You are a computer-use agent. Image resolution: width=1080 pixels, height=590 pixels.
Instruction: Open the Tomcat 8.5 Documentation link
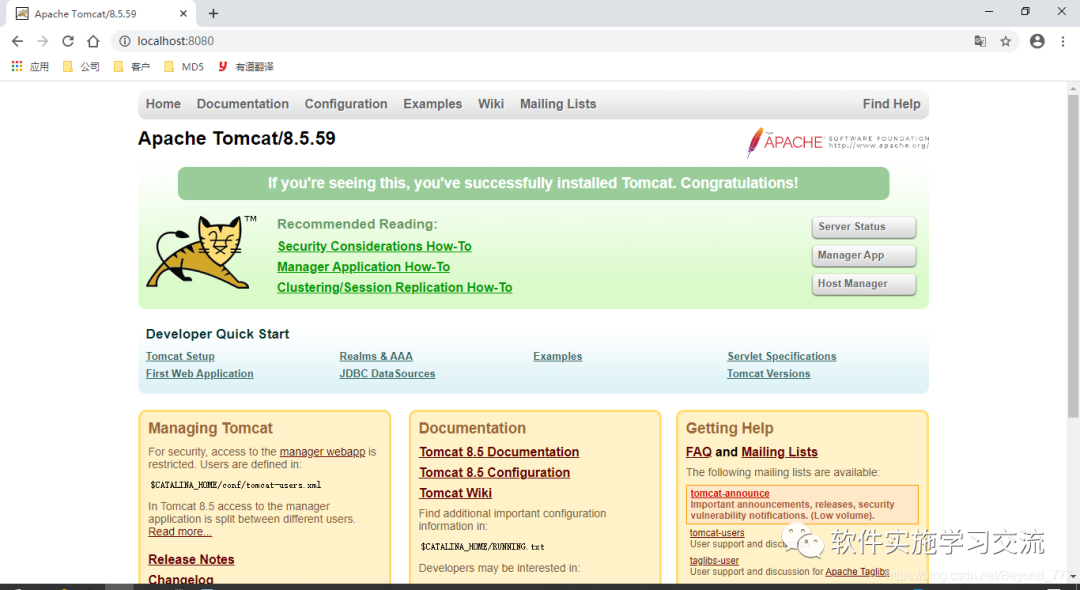pyautogui.click(x=499, y=452)
